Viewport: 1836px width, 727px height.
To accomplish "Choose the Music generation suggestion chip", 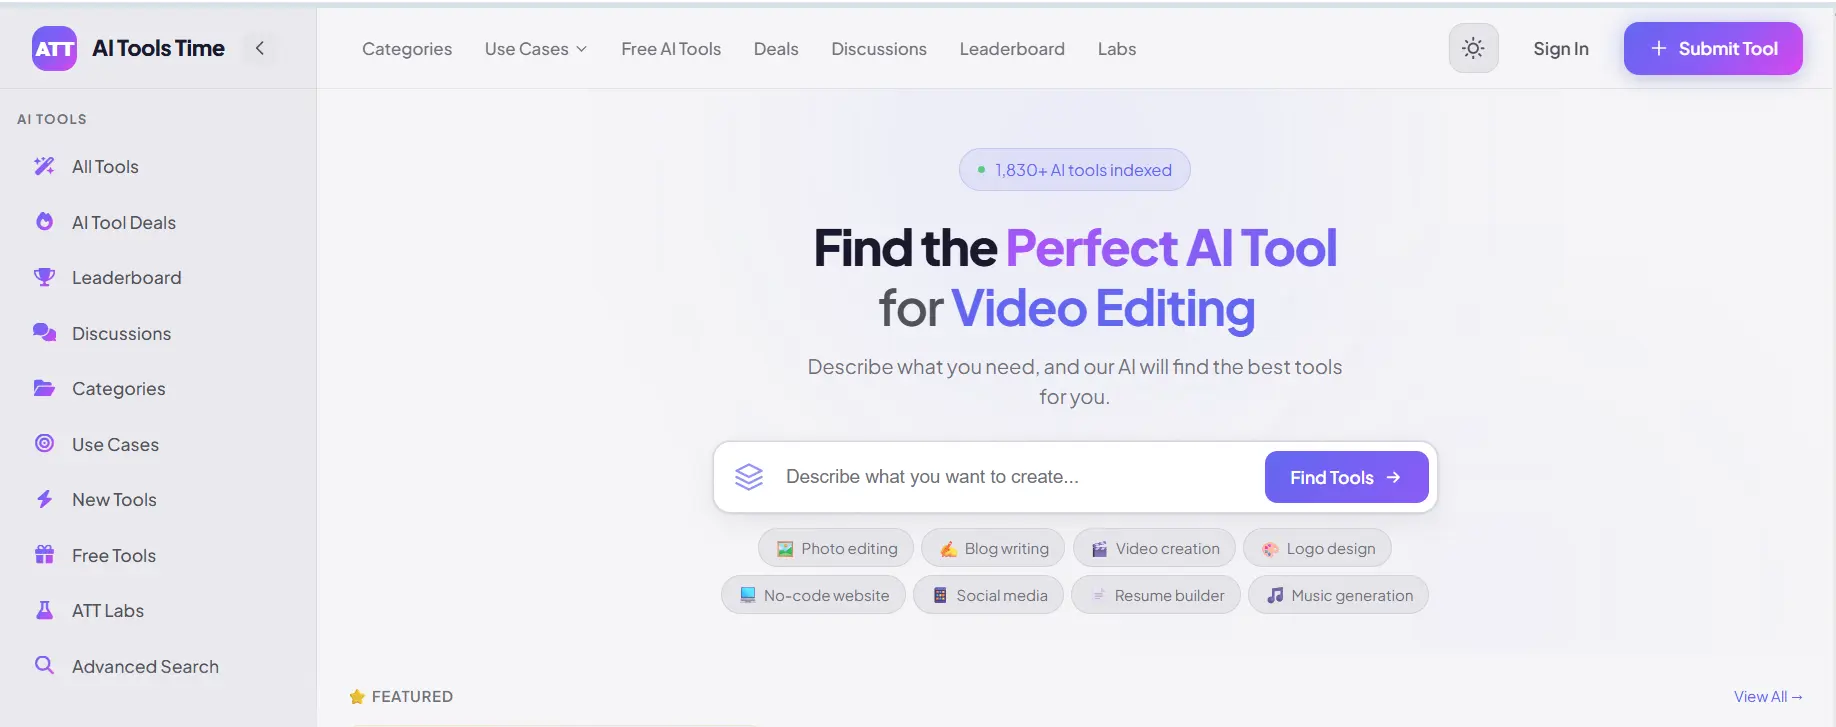I will point(1338,595).
